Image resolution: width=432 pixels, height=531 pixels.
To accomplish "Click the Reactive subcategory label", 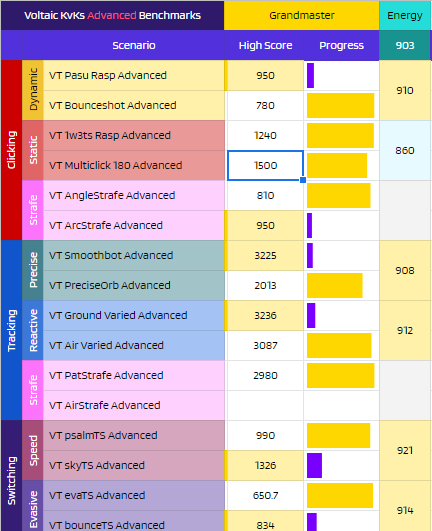I will pyautogui.click(x=33, y=330).
